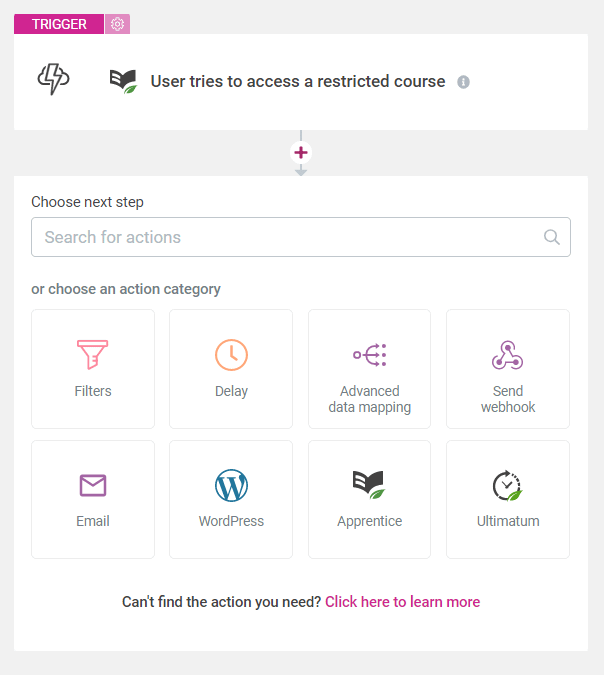Choose the WordPress action category

click(x=231, y=499)
